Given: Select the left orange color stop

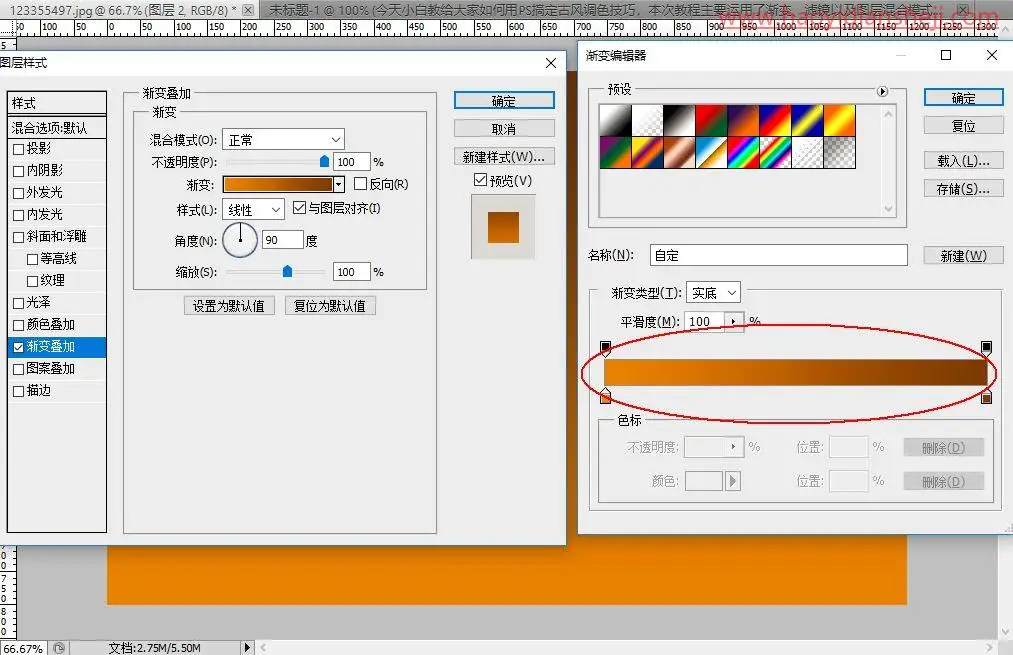Looking at the screenshot, I should [x=605, y=396].
